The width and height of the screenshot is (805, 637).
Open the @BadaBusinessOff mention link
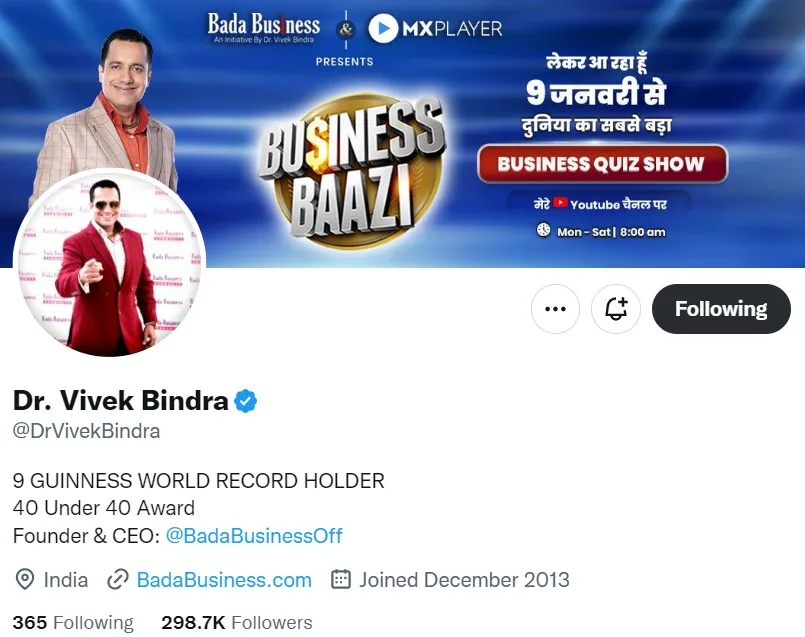(254, 536)
